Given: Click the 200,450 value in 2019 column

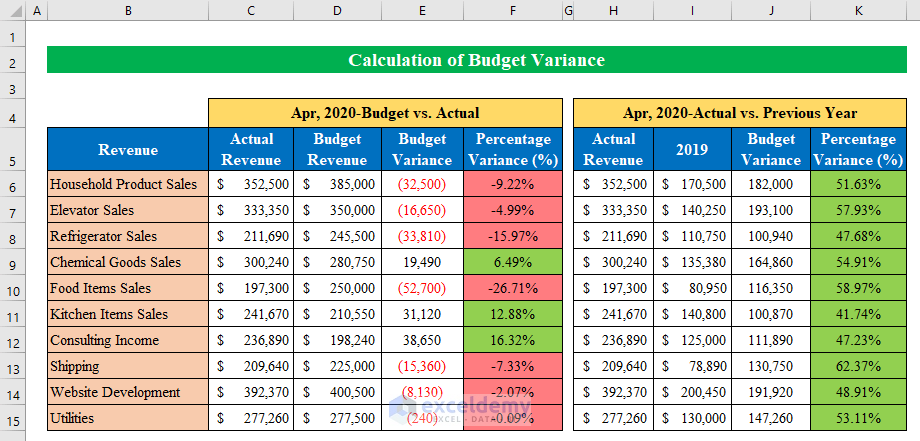Looking at the screenshot, I should (x=692, y=392).
